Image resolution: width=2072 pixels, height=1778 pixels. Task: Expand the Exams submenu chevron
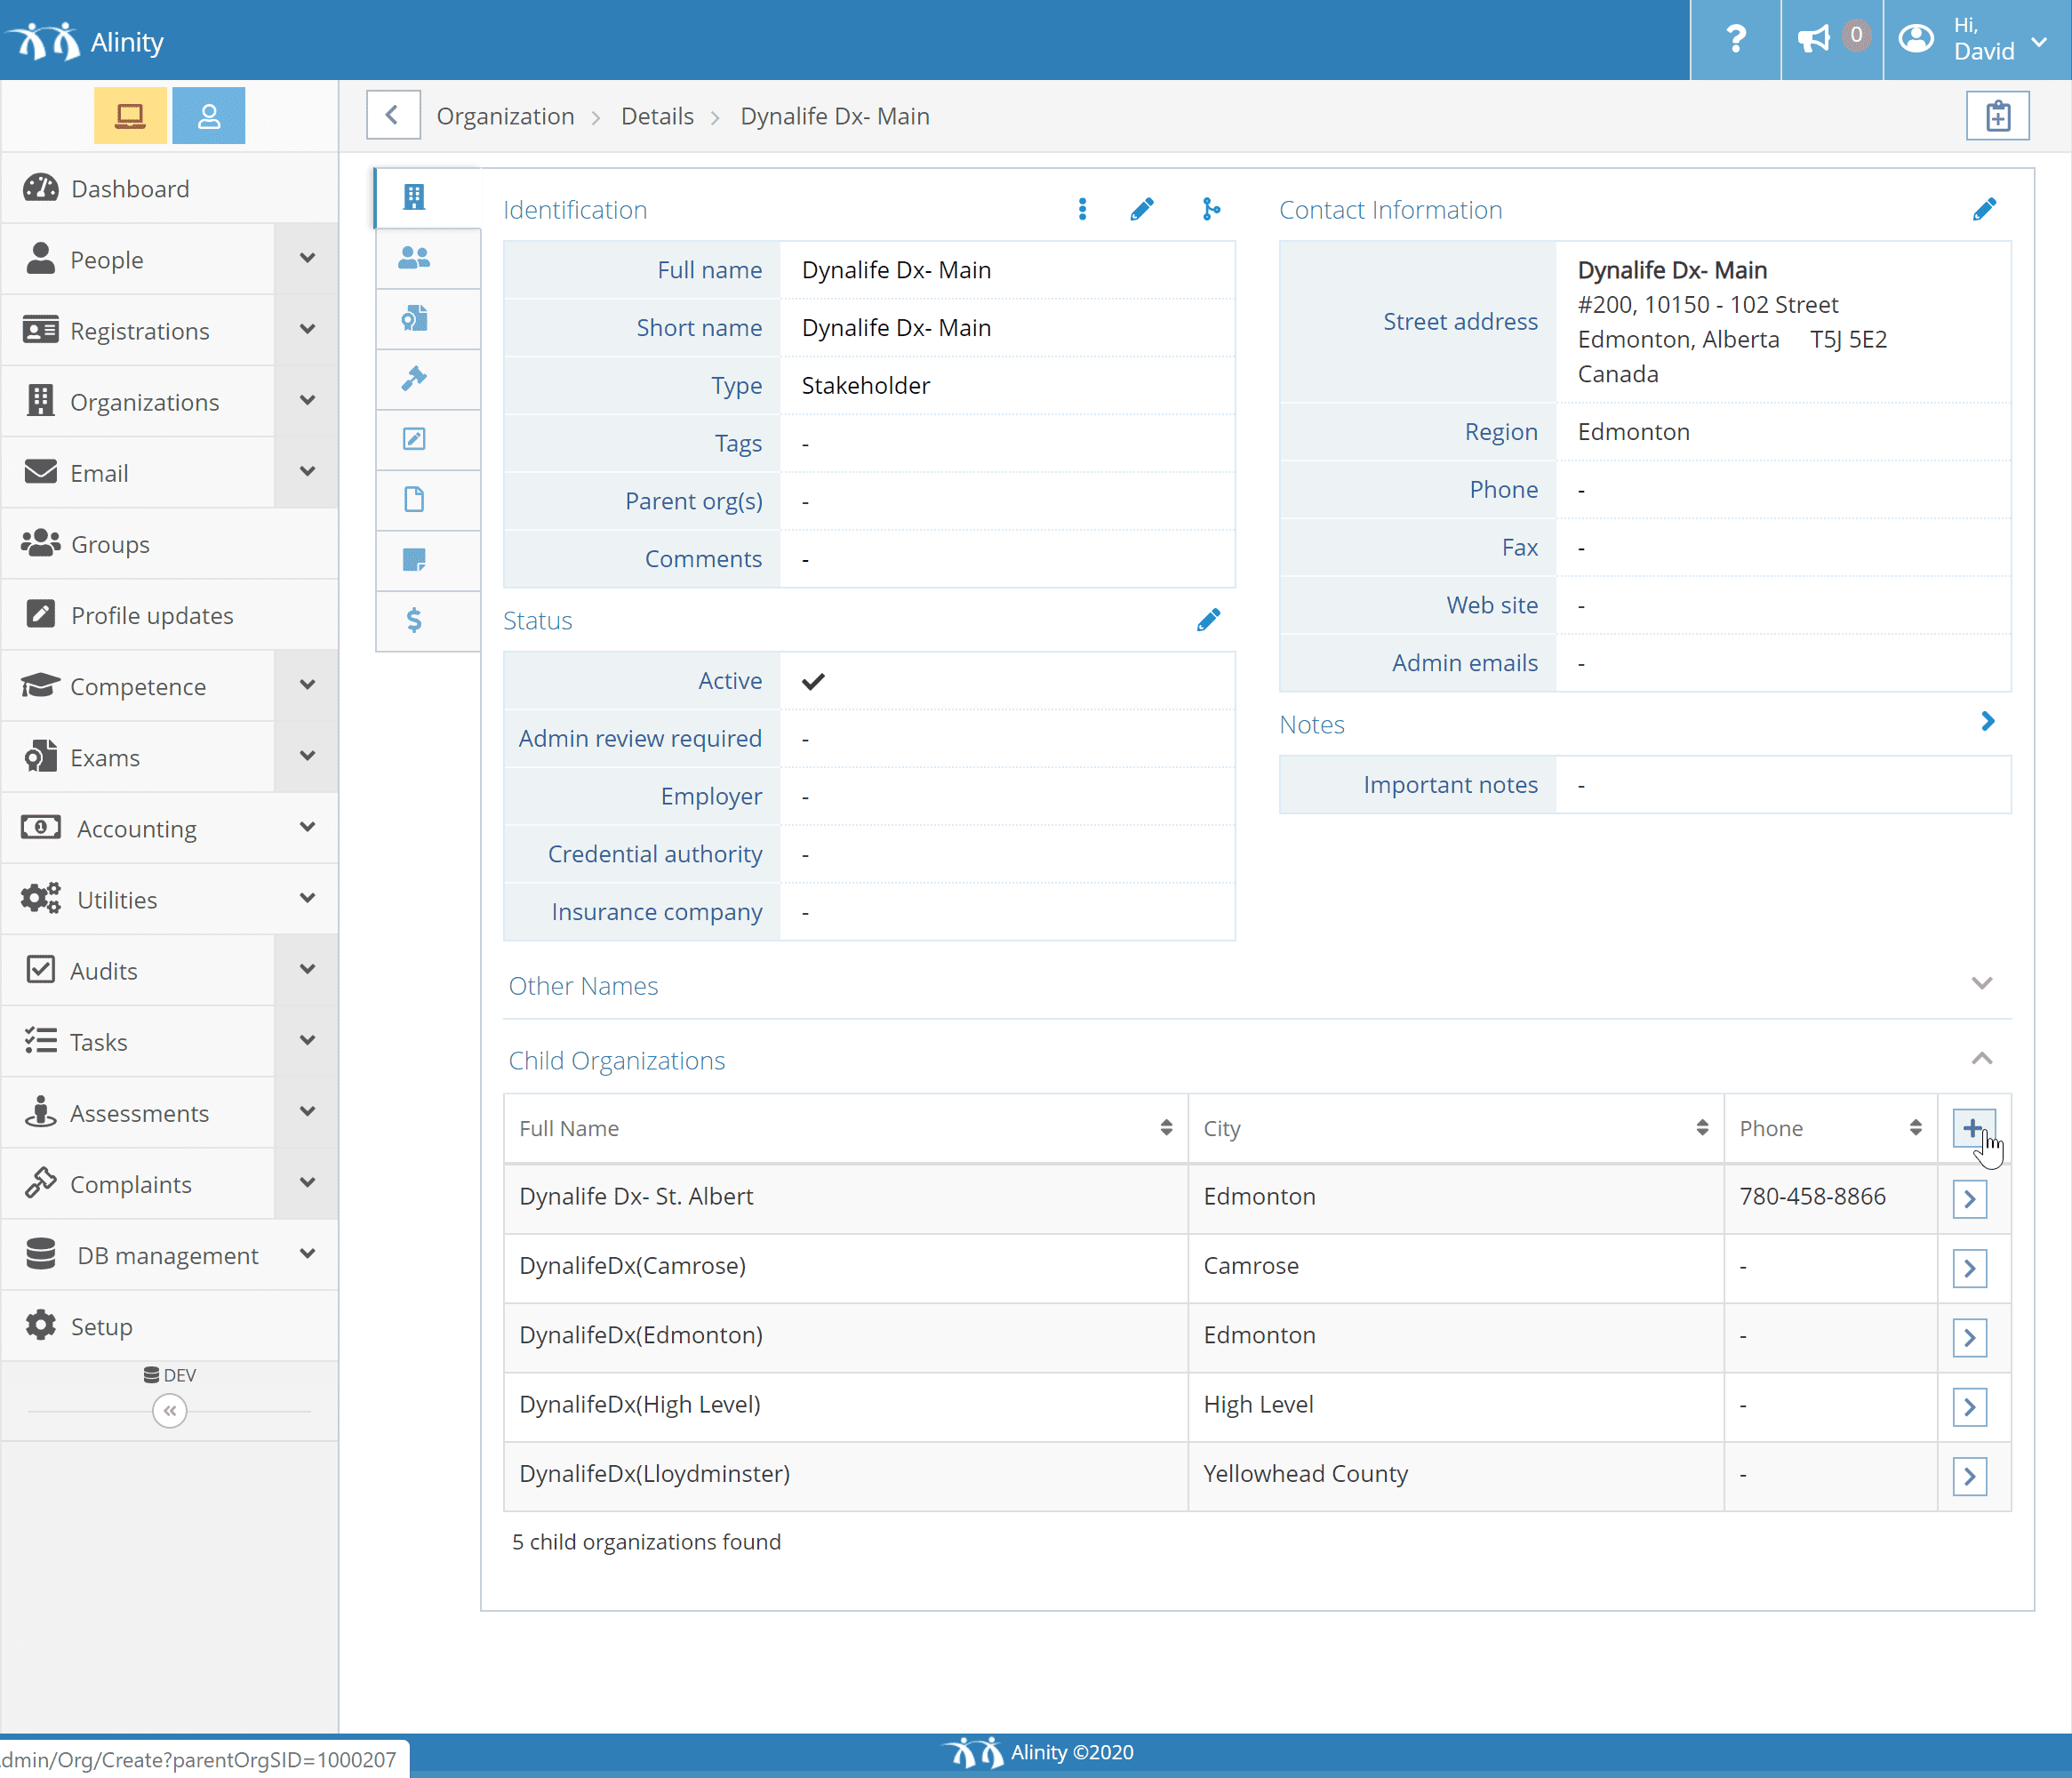307,756
